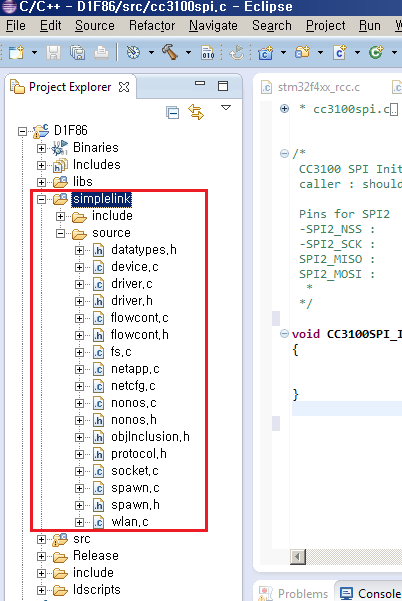This screenshot has height=601, width=402.
Task: Select flowcont.c in the tree
Action: [x=139, y=318]
